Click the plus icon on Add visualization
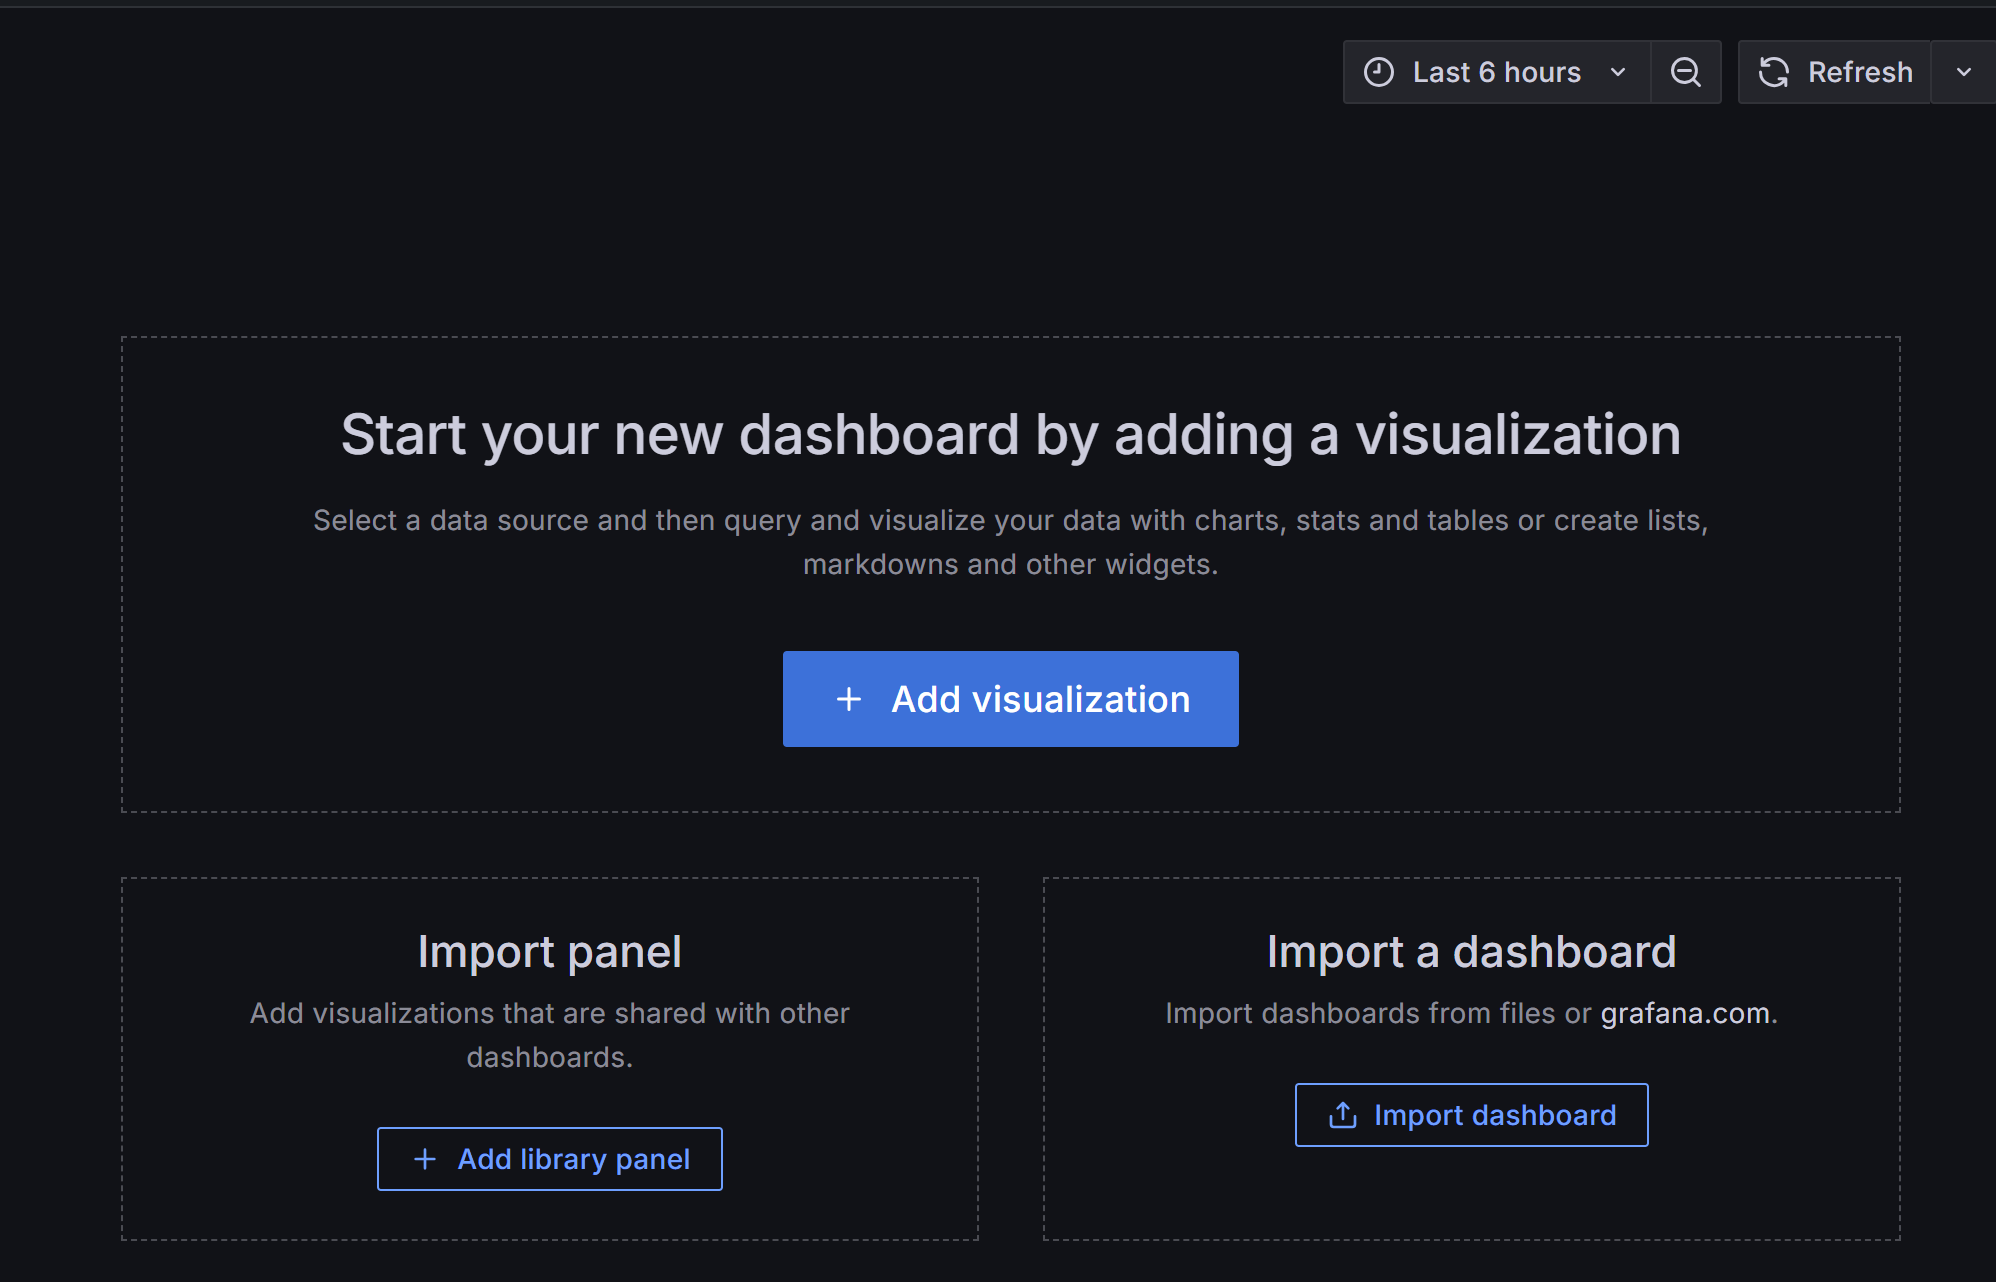The height and width of the screenshot is (1282, 1996). (849, 699)
